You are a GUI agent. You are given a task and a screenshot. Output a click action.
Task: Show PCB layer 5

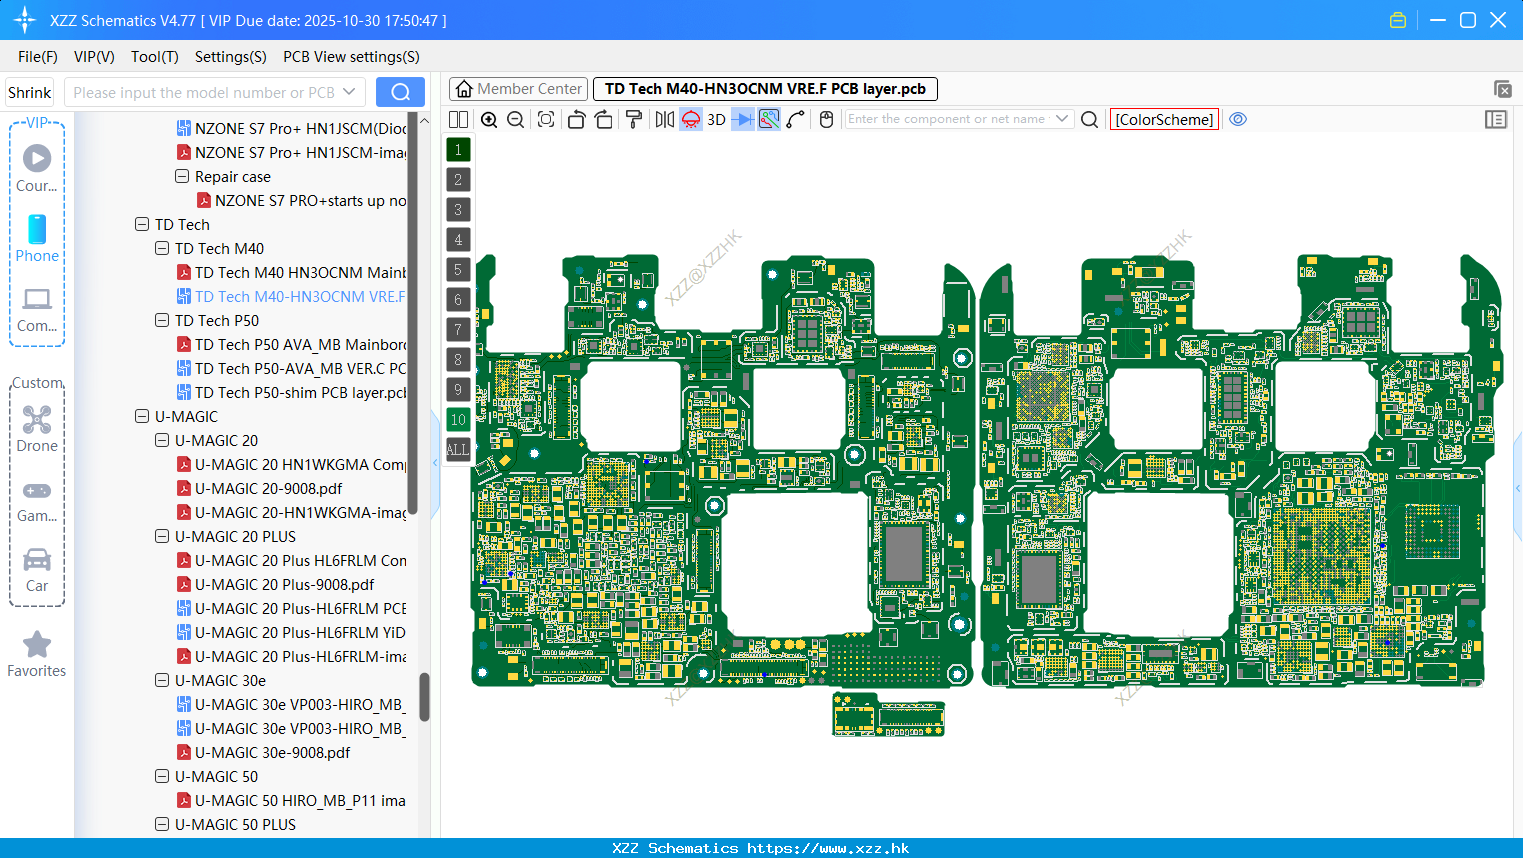[458, 269]
